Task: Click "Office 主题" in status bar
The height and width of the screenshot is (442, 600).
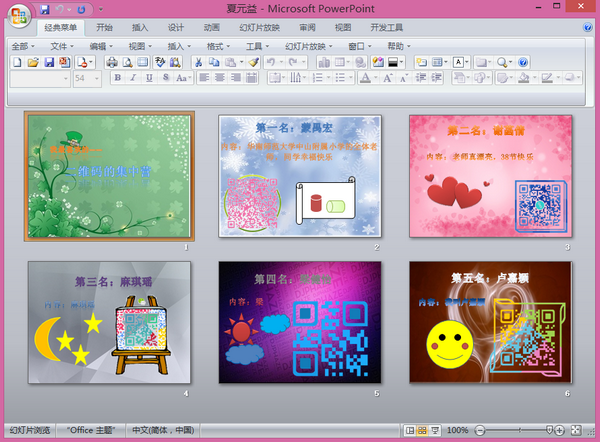Action: tap(91, 430)
